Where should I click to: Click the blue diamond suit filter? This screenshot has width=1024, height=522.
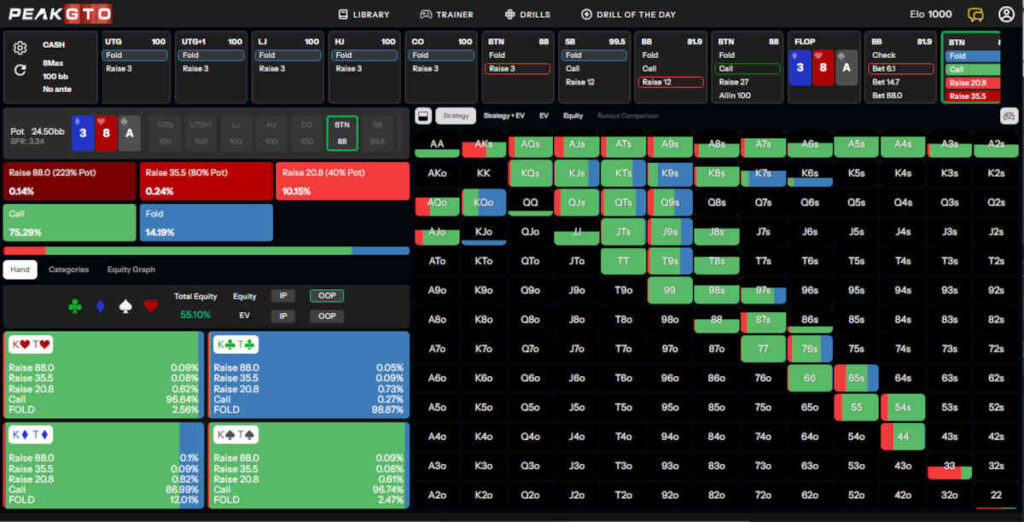point(100,306)
